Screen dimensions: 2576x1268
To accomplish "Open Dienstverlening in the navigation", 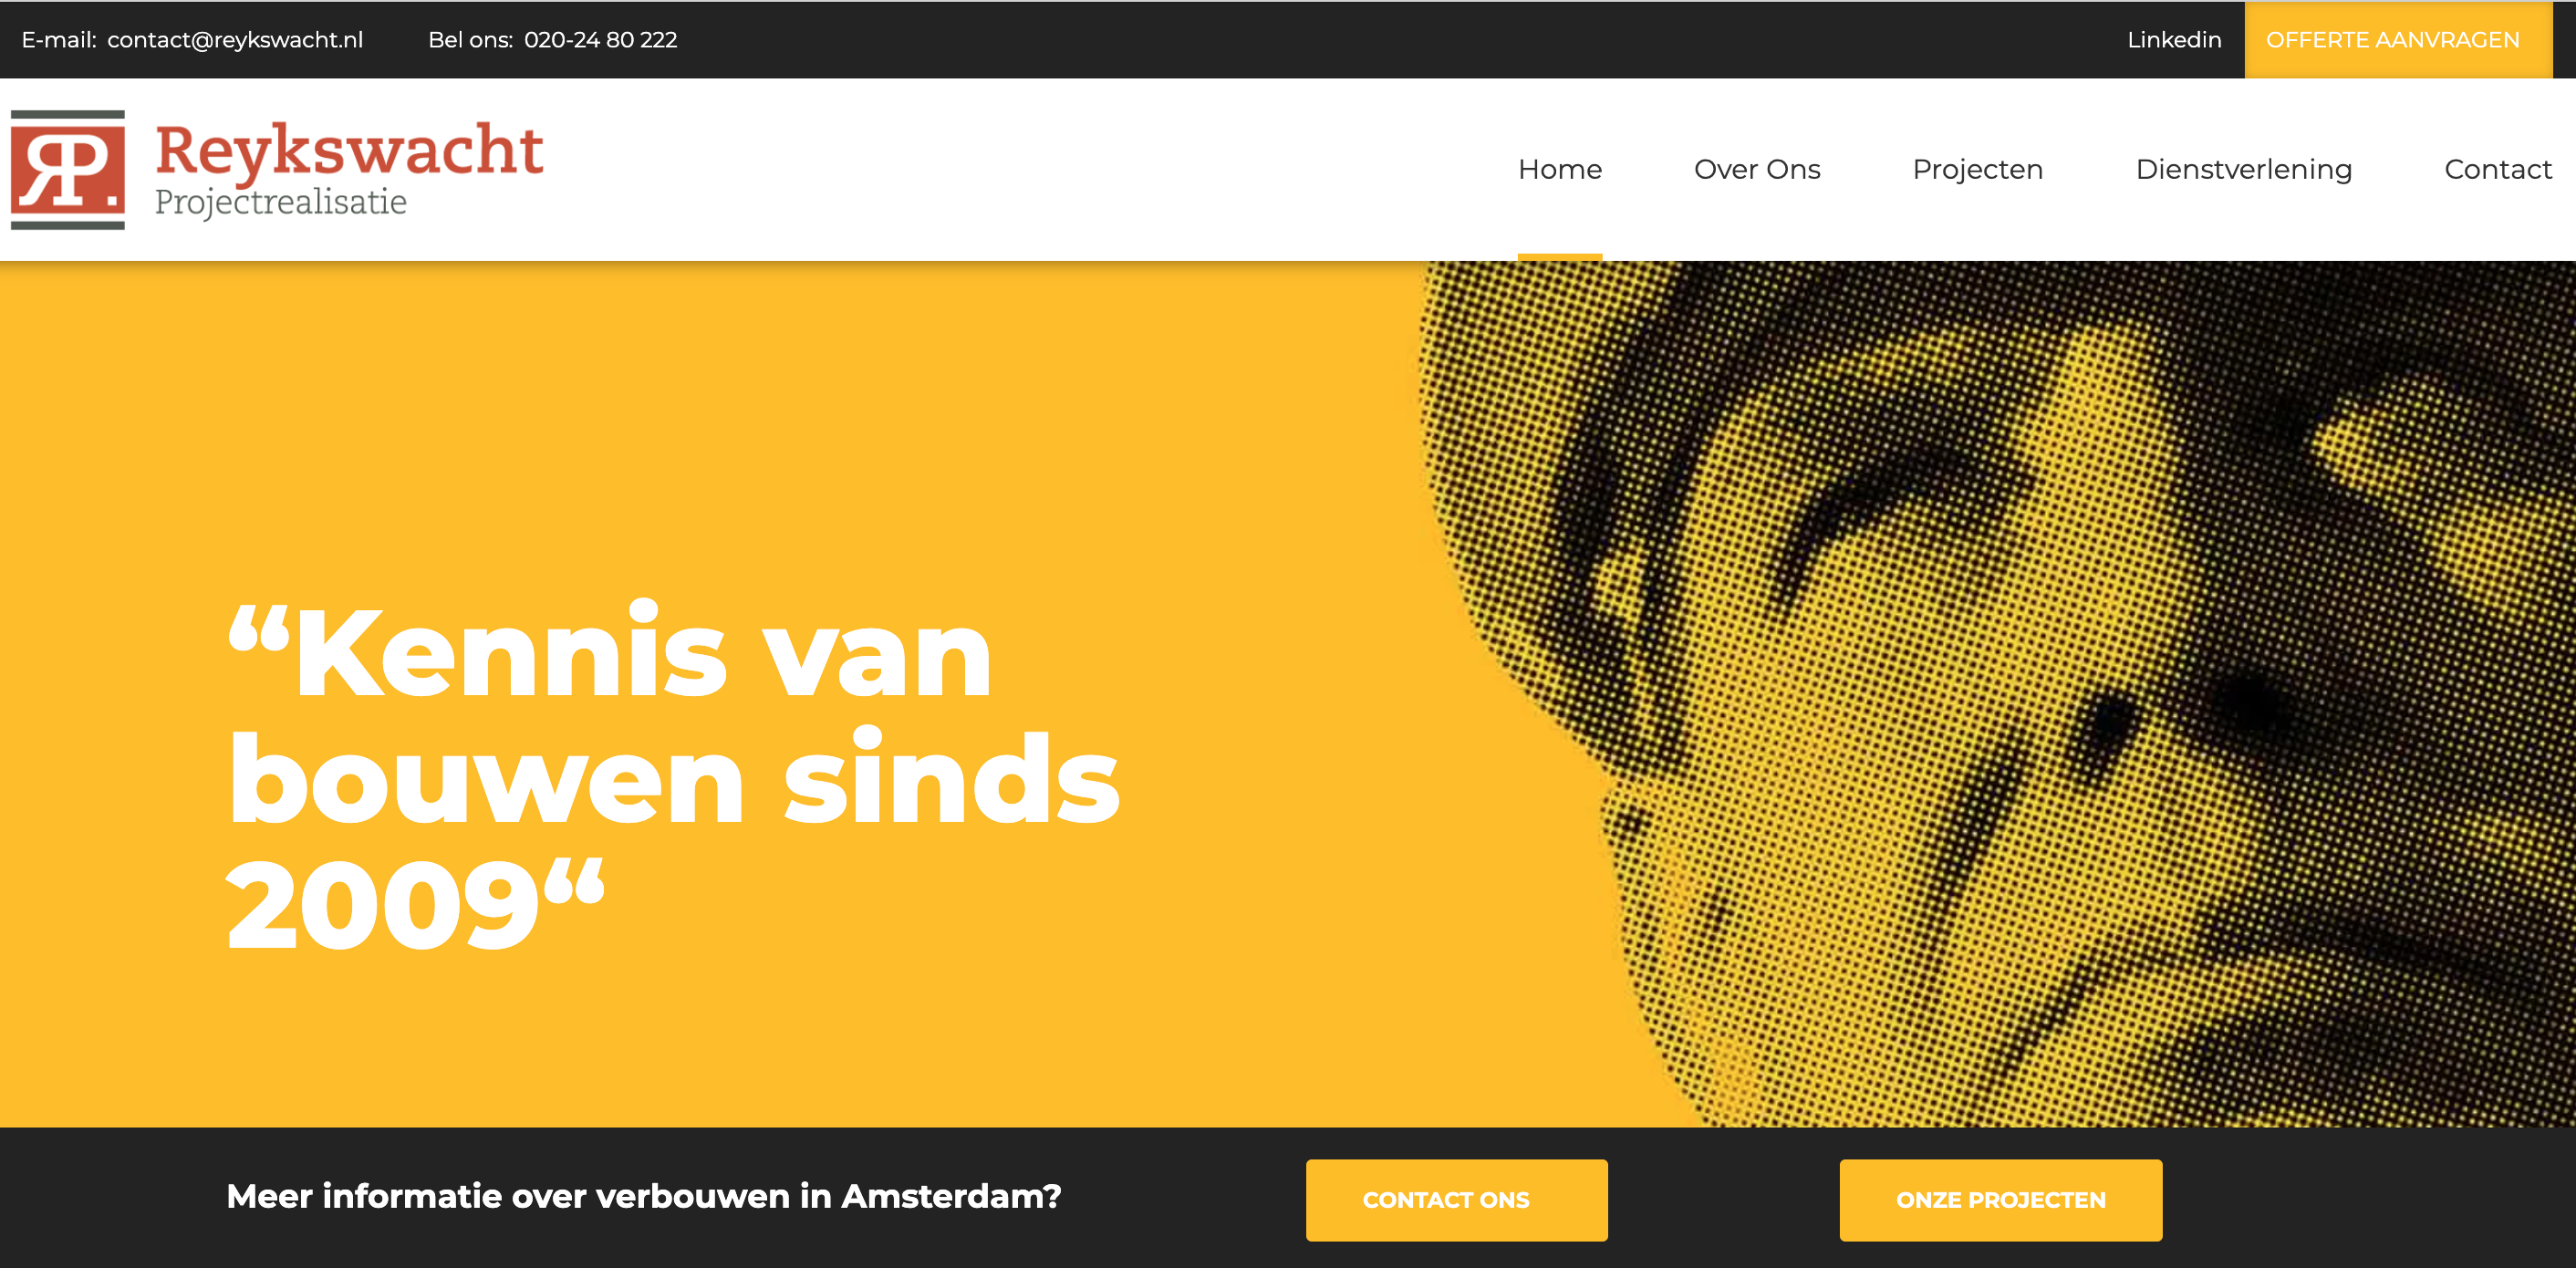I will click(2243, 169).
